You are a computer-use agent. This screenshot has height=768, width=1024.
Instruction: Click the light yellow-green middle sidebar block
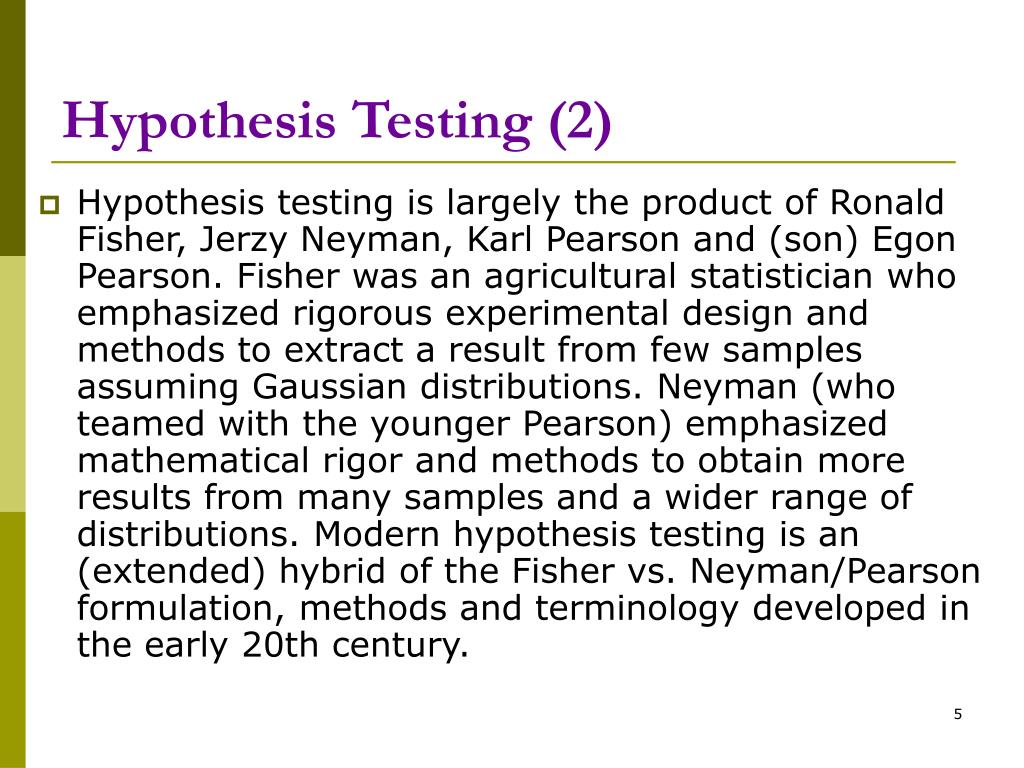(x=12, y=384)
